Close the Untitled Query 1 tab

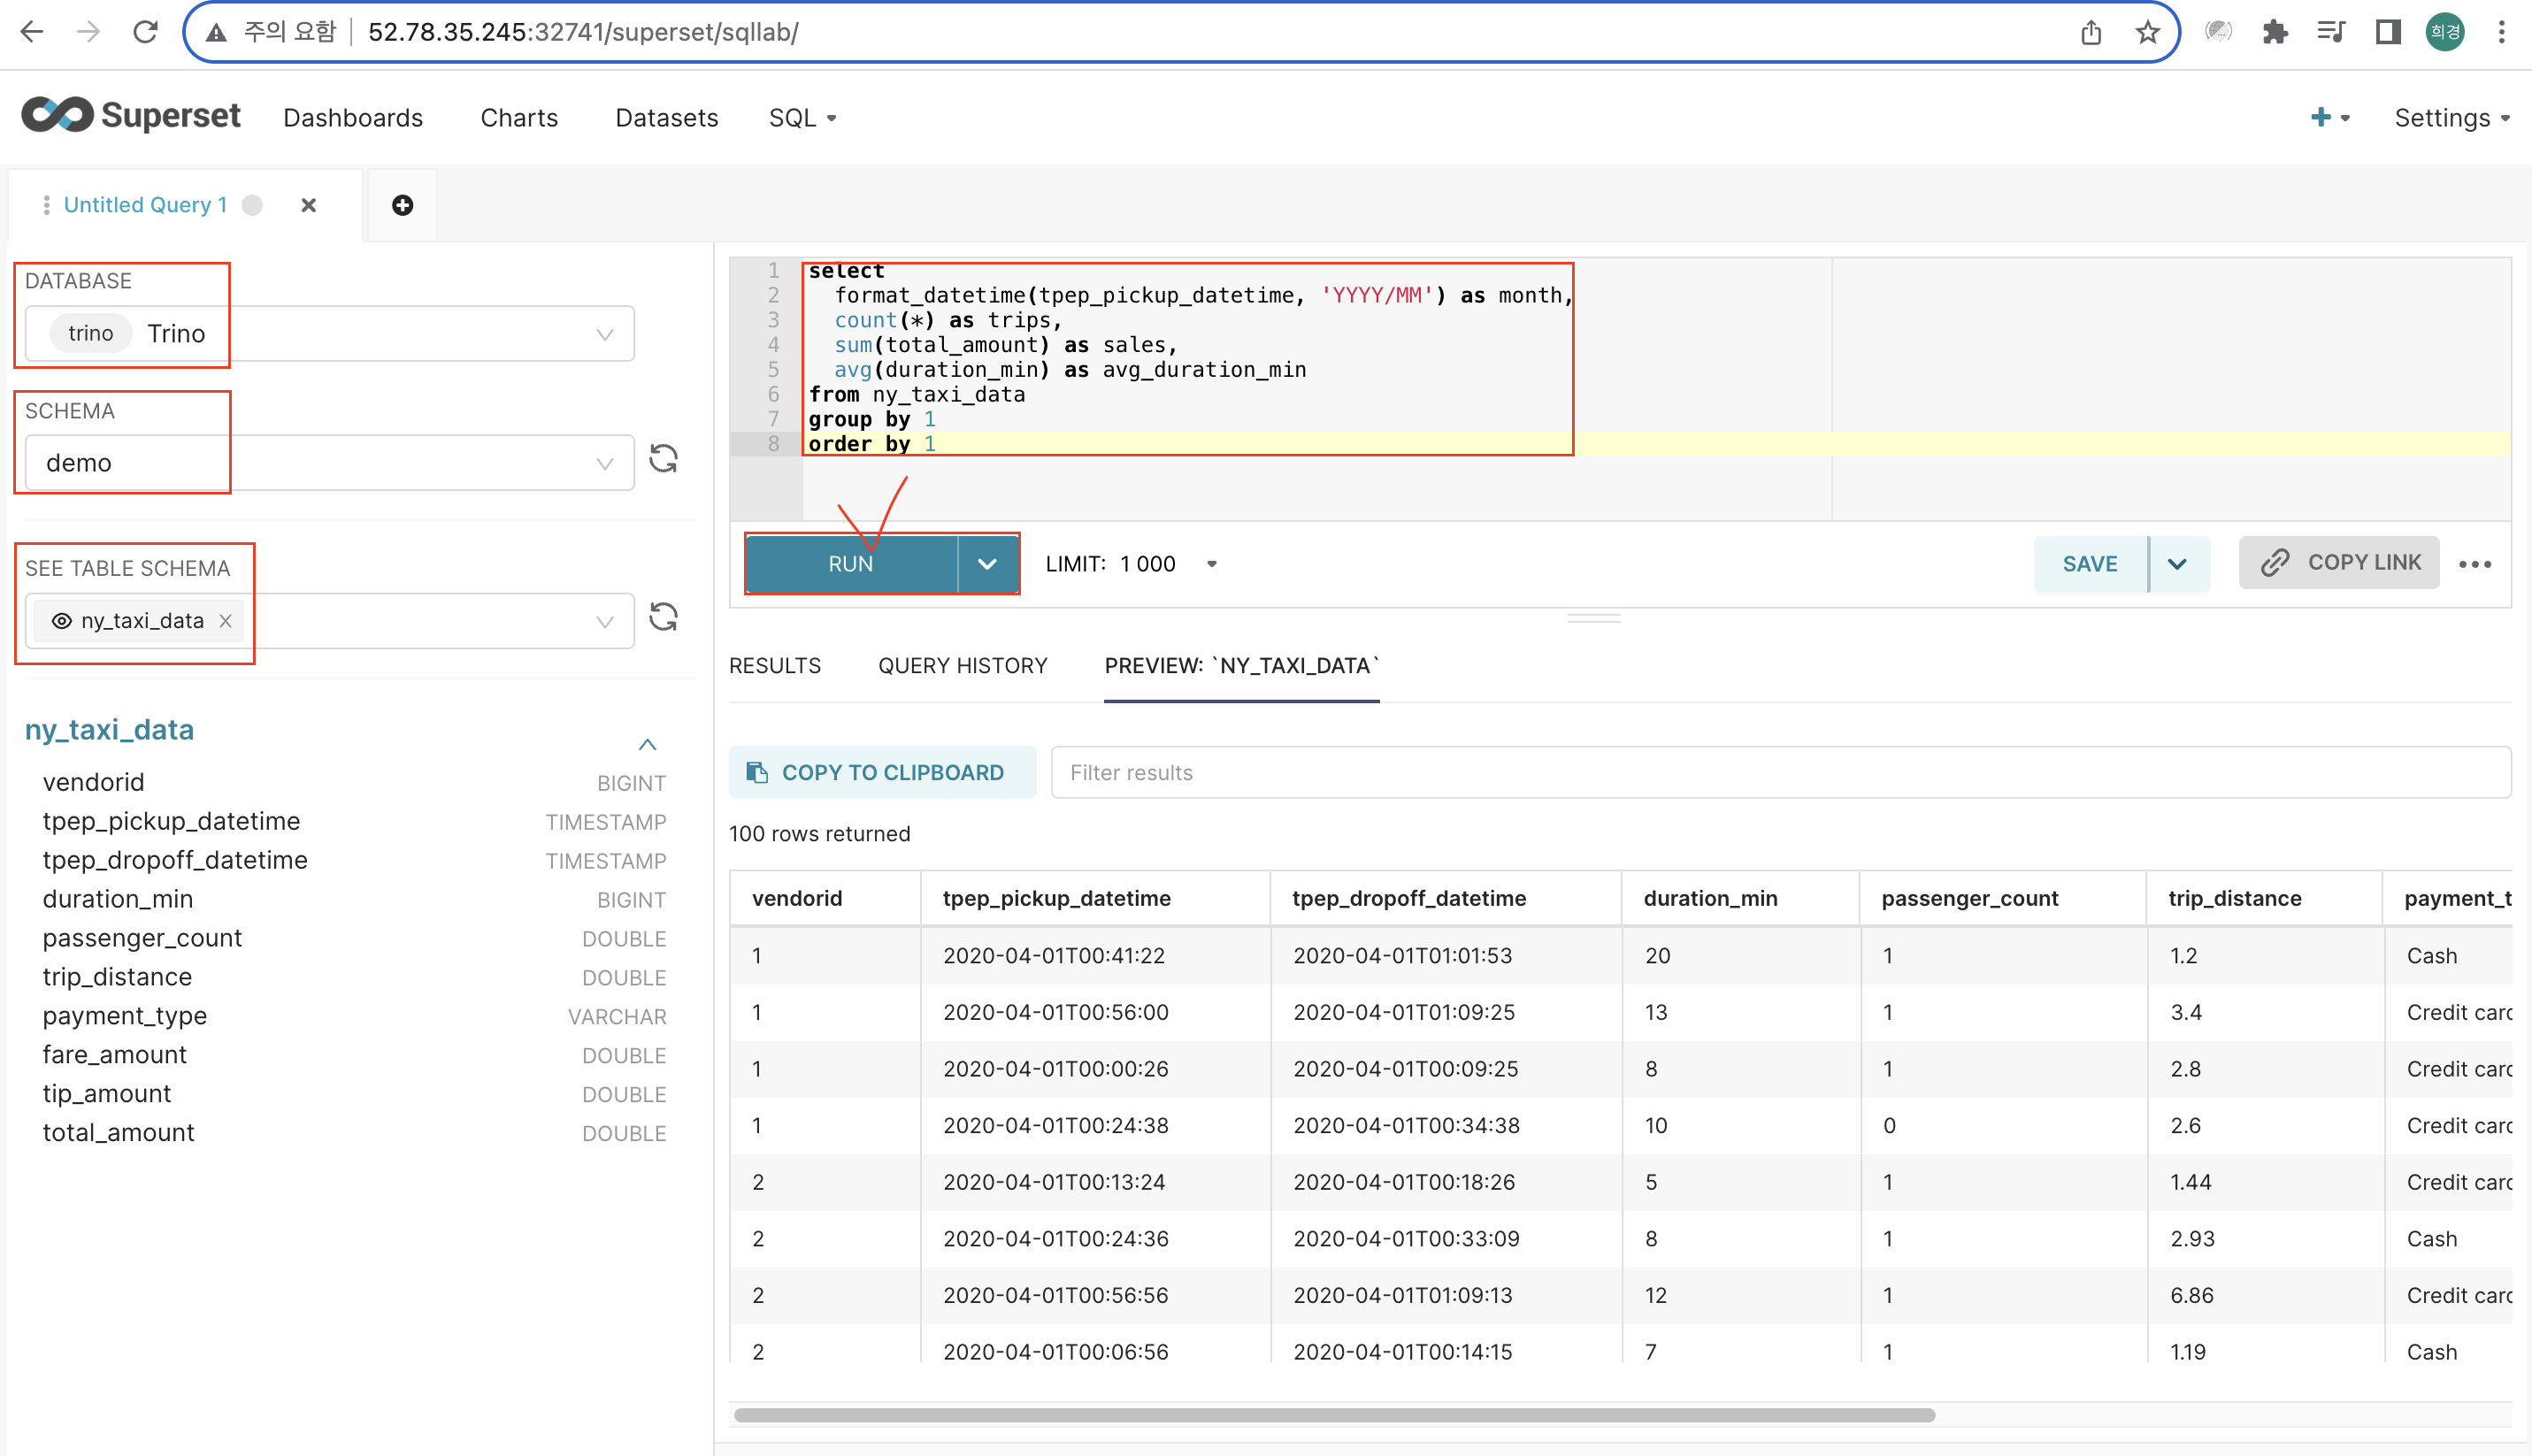point(308,205)
